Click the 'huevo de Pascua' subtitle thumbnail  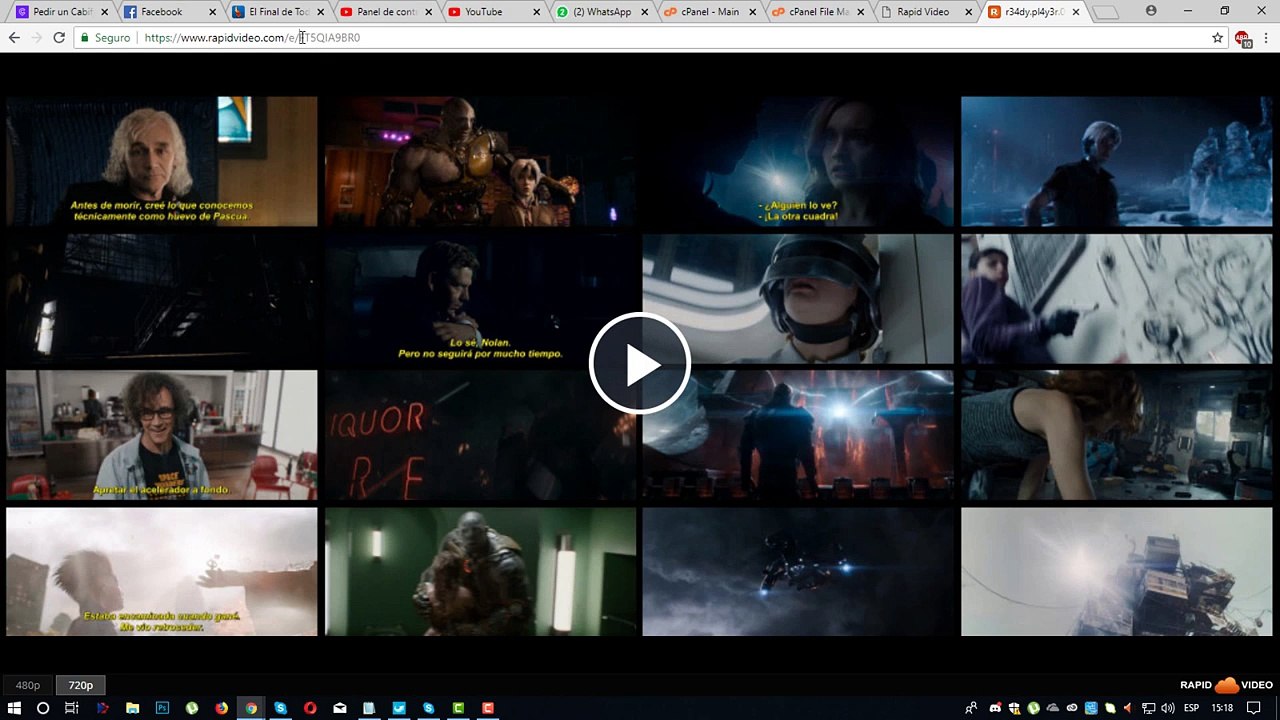tap(162, 161)
